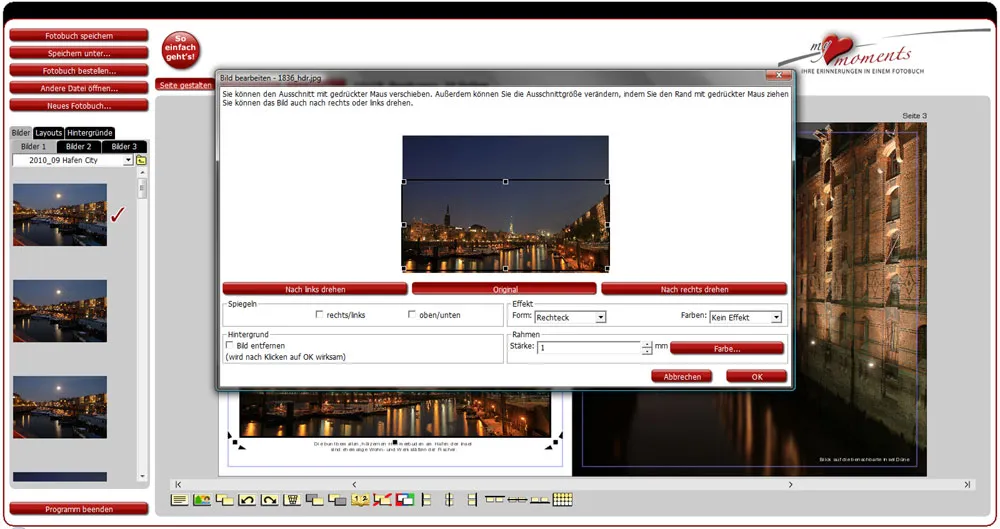Click the trash basket delete icon

click(292, 499)
